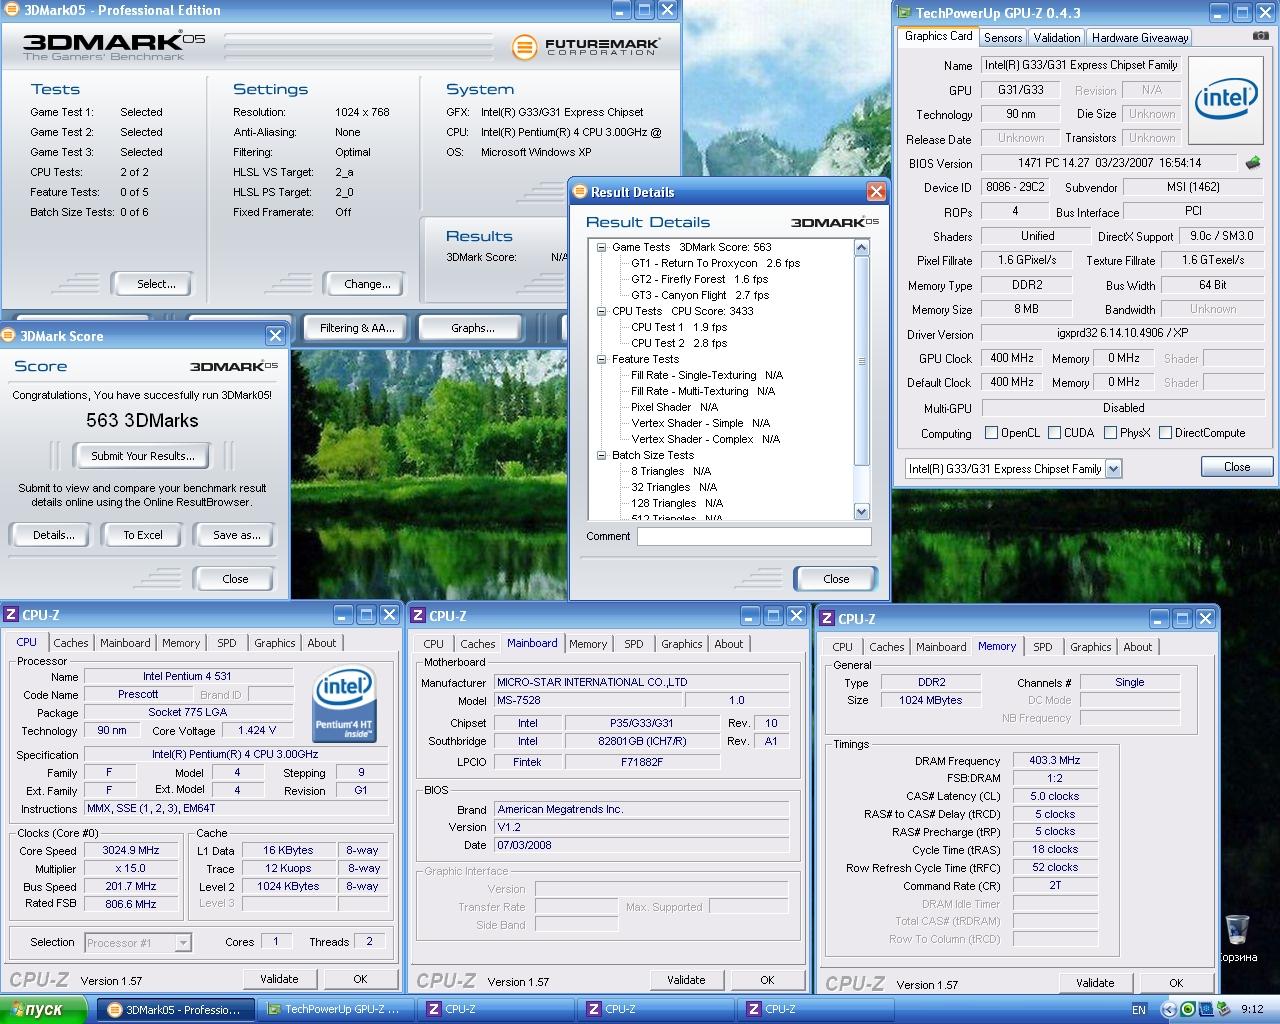Collapse the Batch Size Tests tree node
The width and height of the screenshot is (1280, 1024).
point(602,455)
